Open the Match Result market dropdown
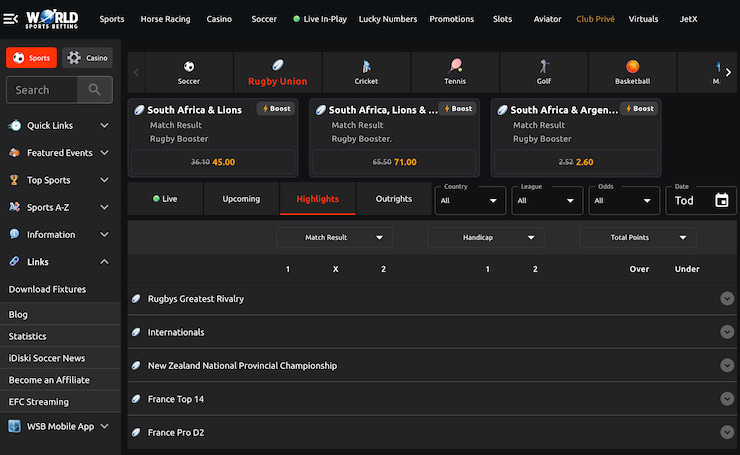 click(x=335, y=237)
